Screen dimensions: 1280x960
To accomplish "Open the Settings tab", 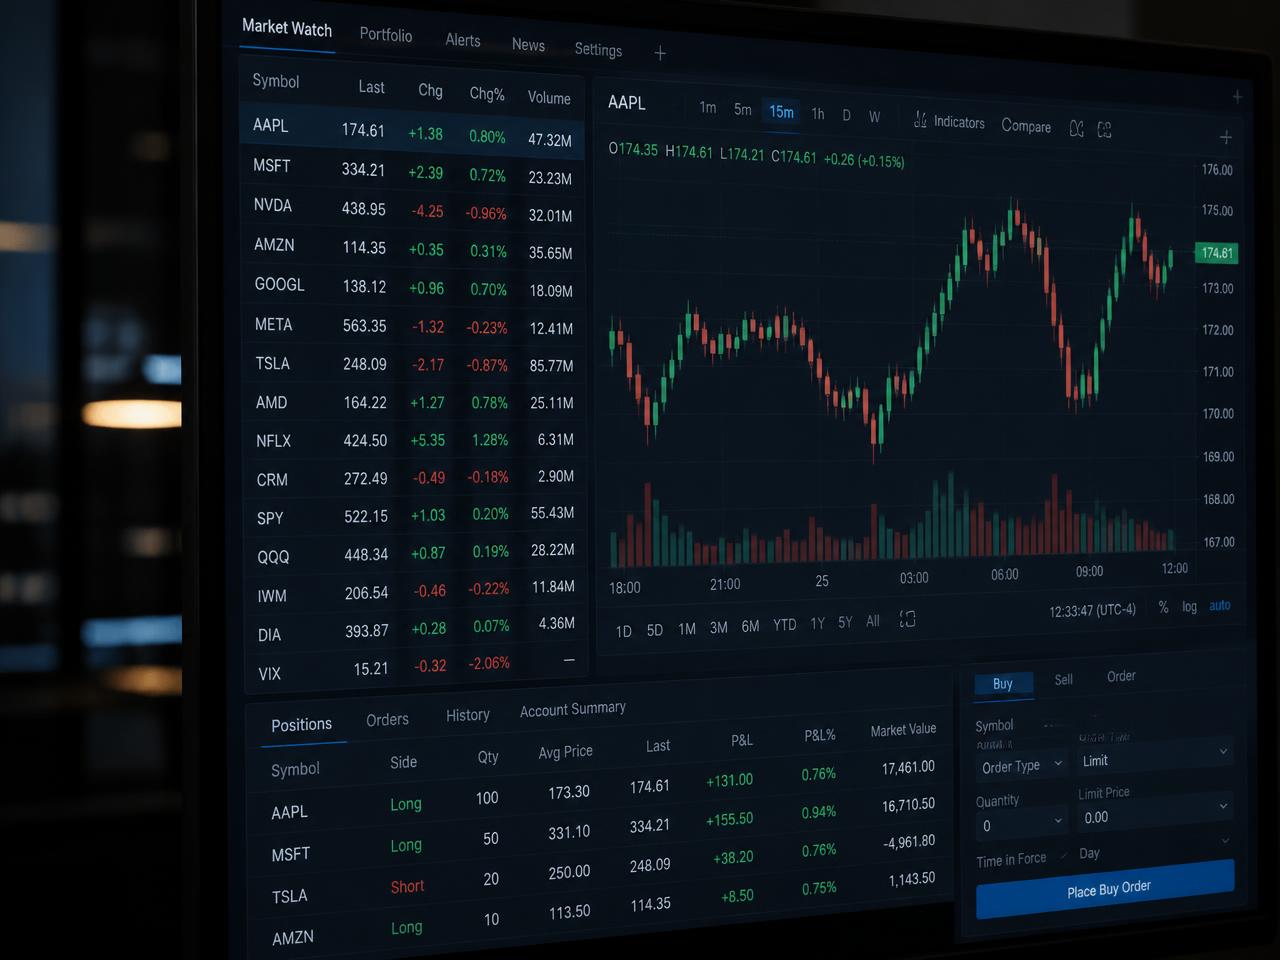I will coord(598,50).
